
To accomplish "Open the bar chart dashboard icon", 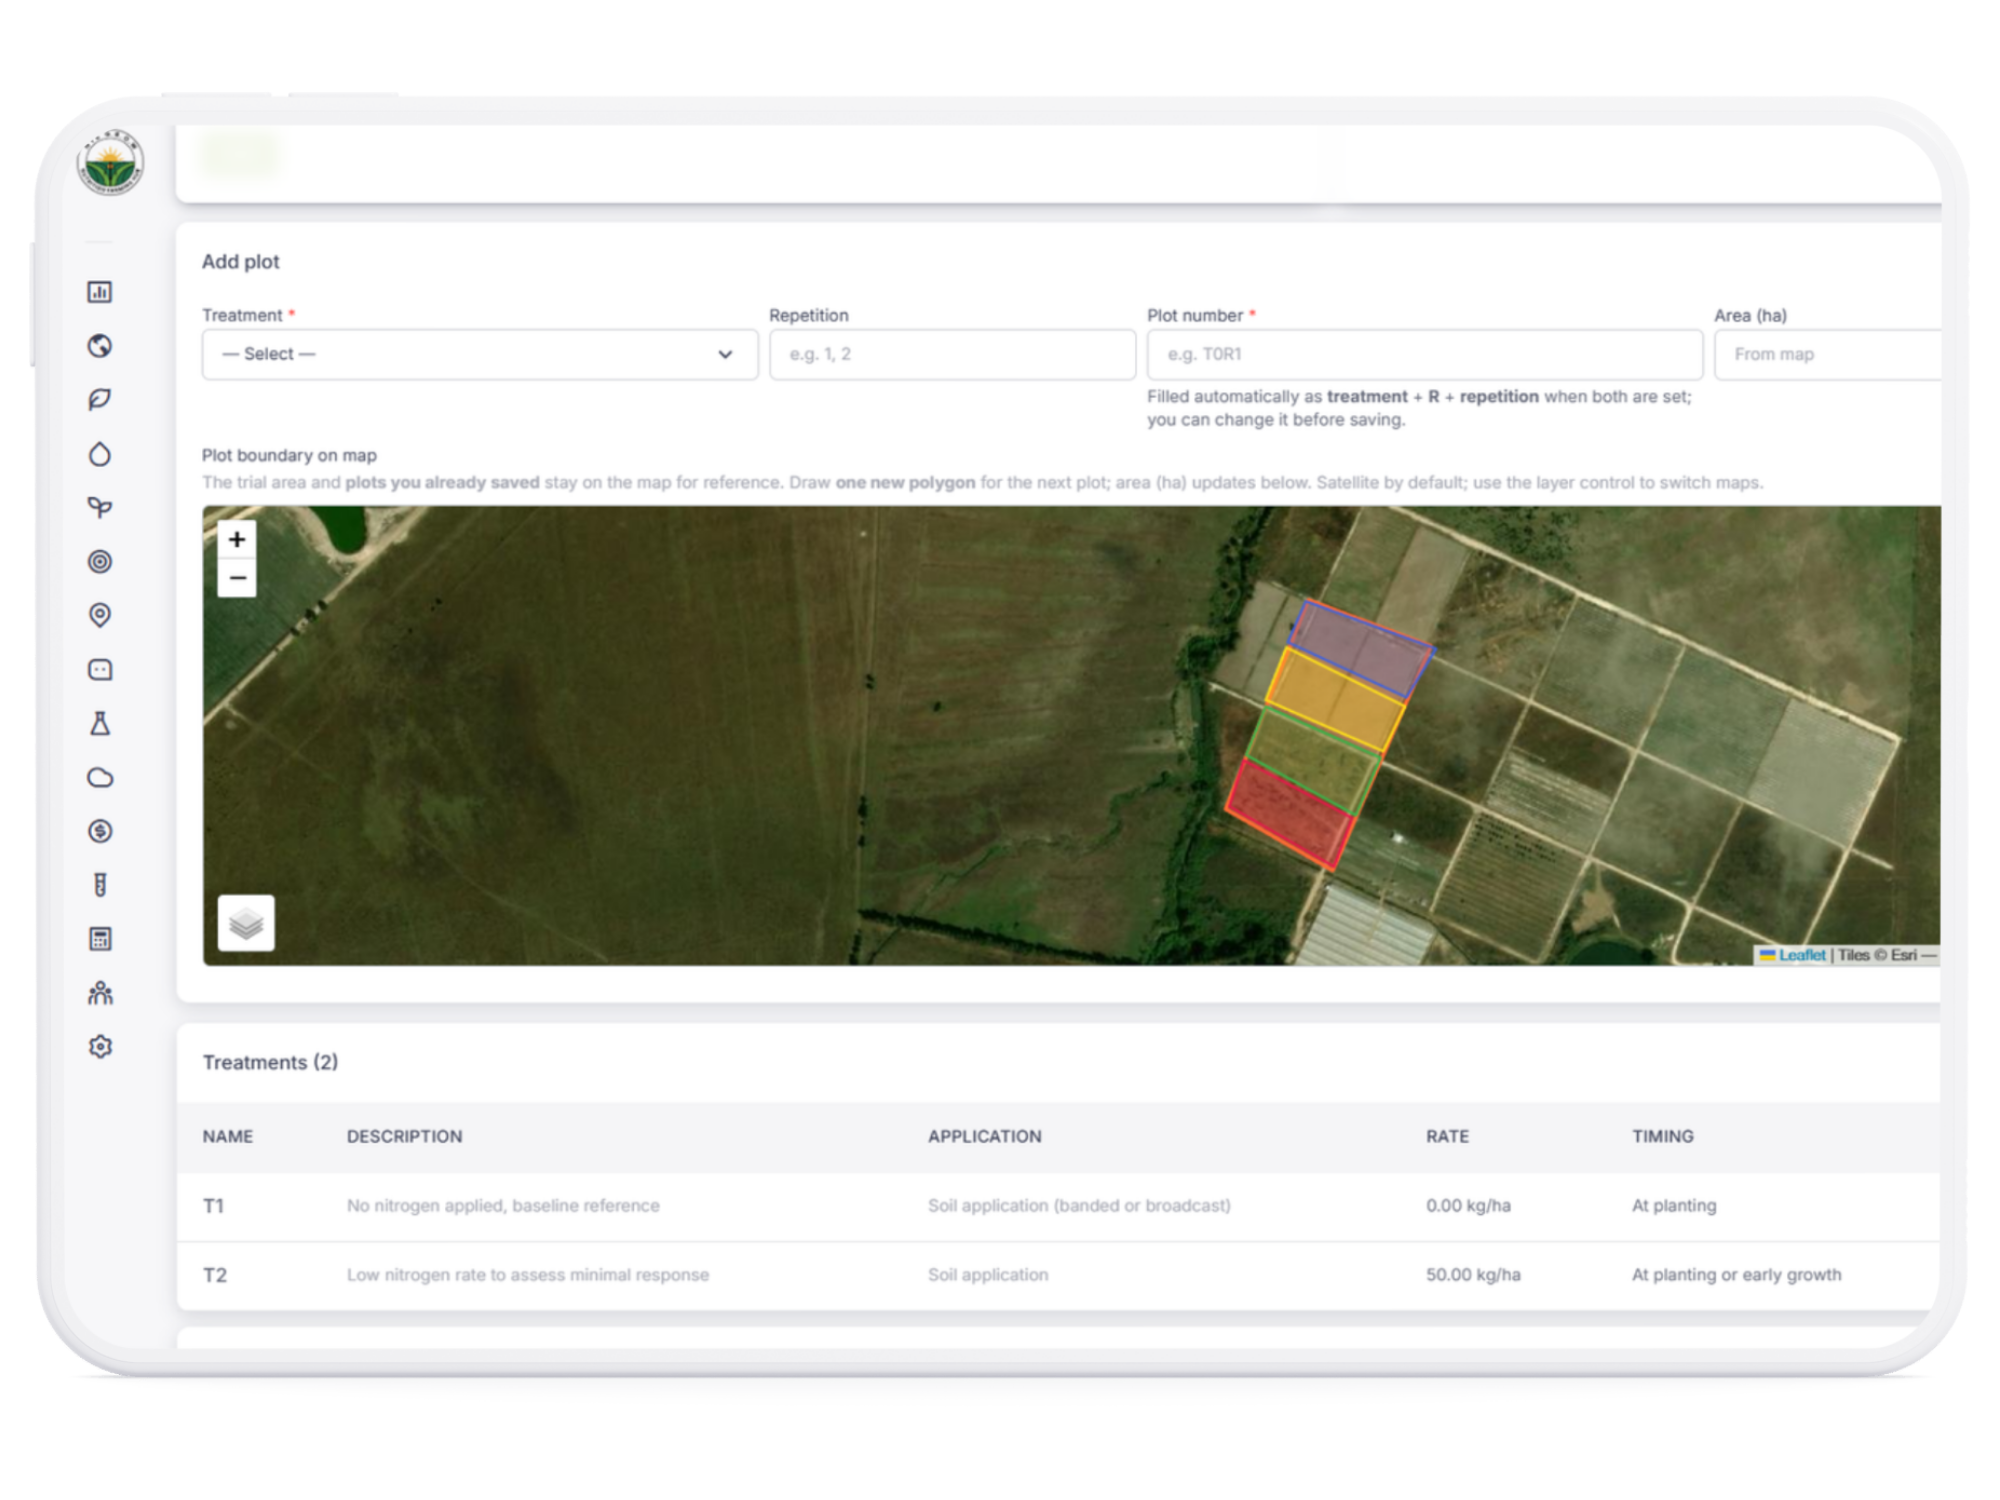I will point(100,292).
